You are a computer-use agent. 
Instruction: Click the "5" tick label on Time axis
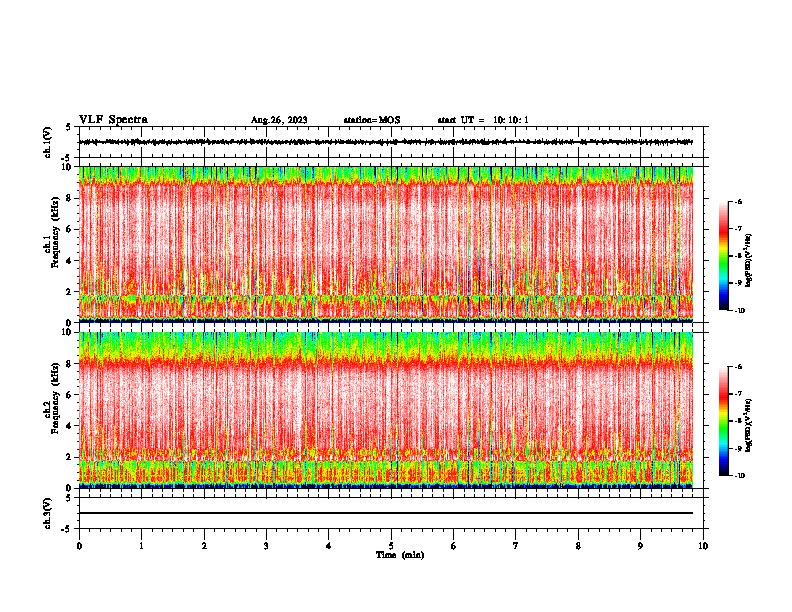[391, 546]
